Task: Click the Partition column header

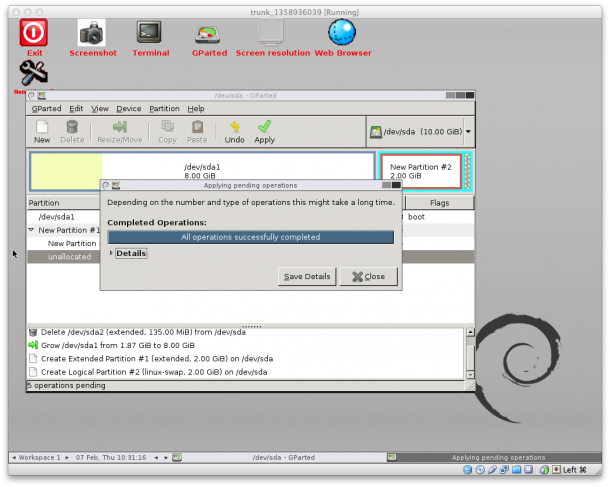Action: point(64,203)
